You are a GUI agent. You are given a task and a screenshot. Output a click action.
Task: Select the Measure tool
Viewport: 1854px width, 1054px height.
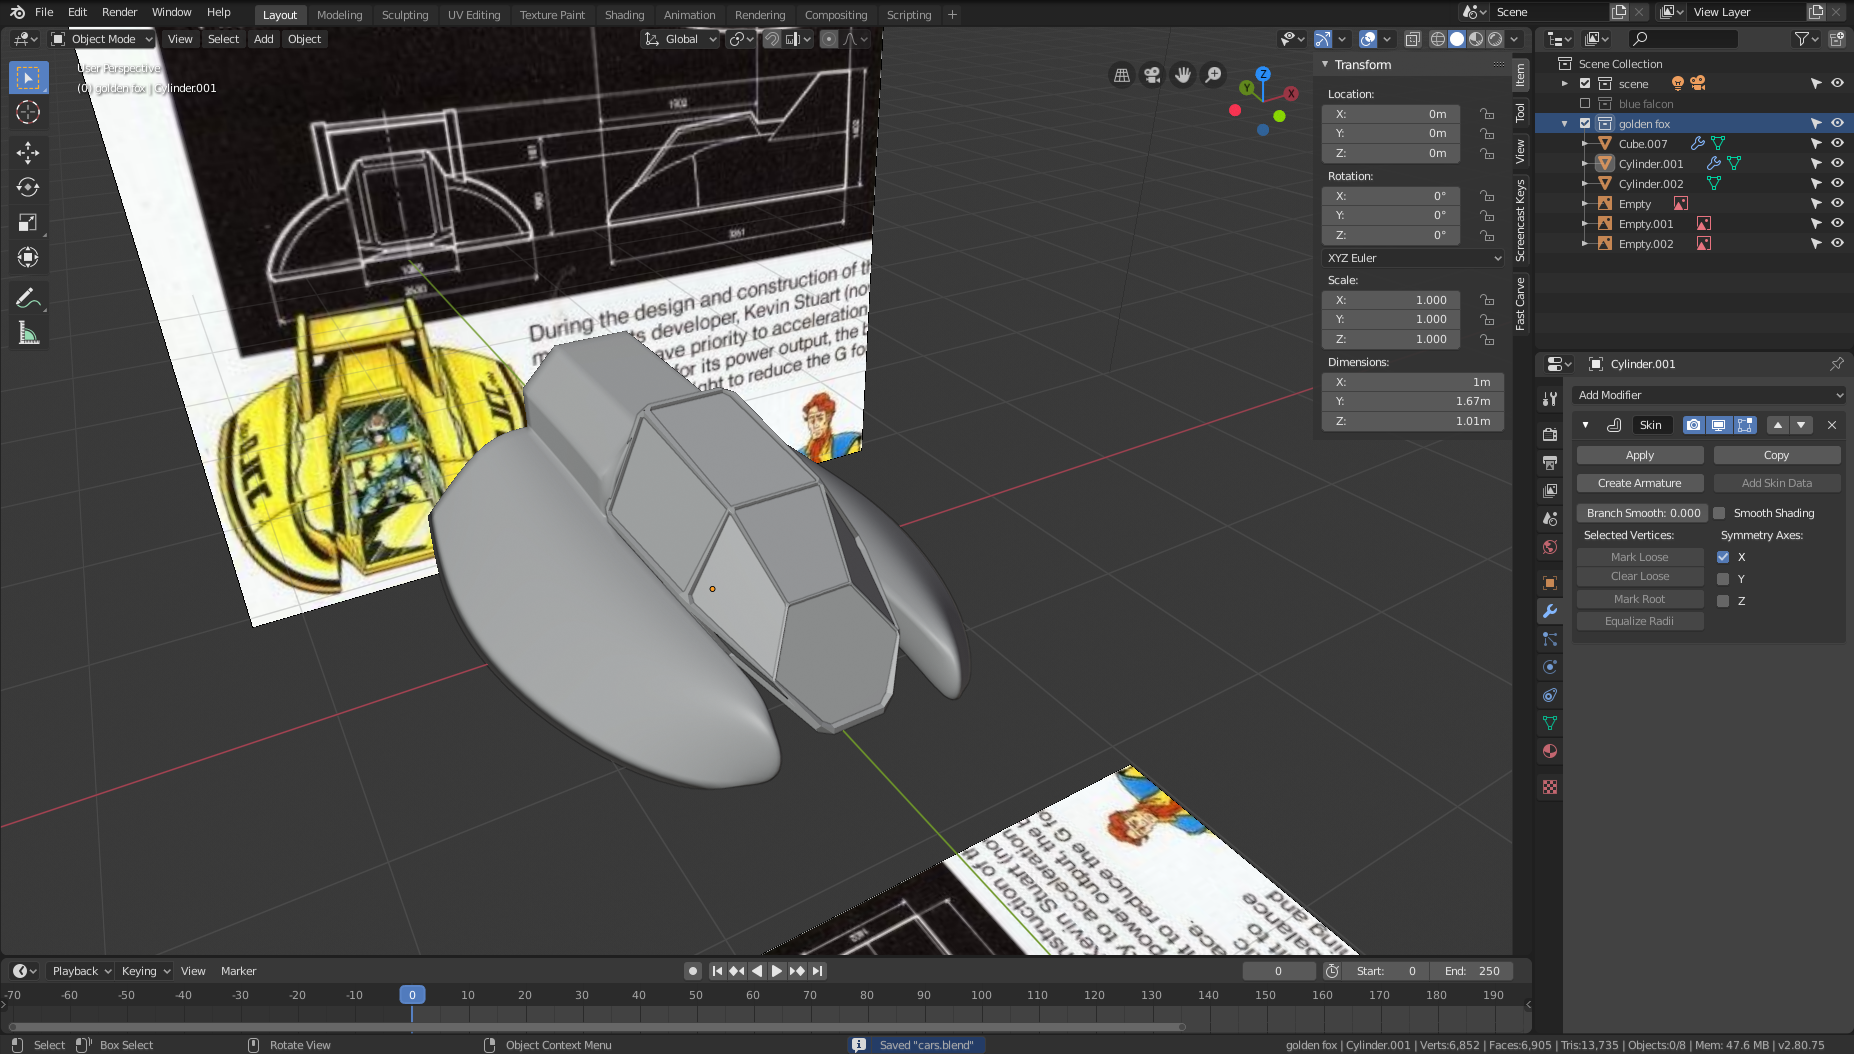coord(28,333)
